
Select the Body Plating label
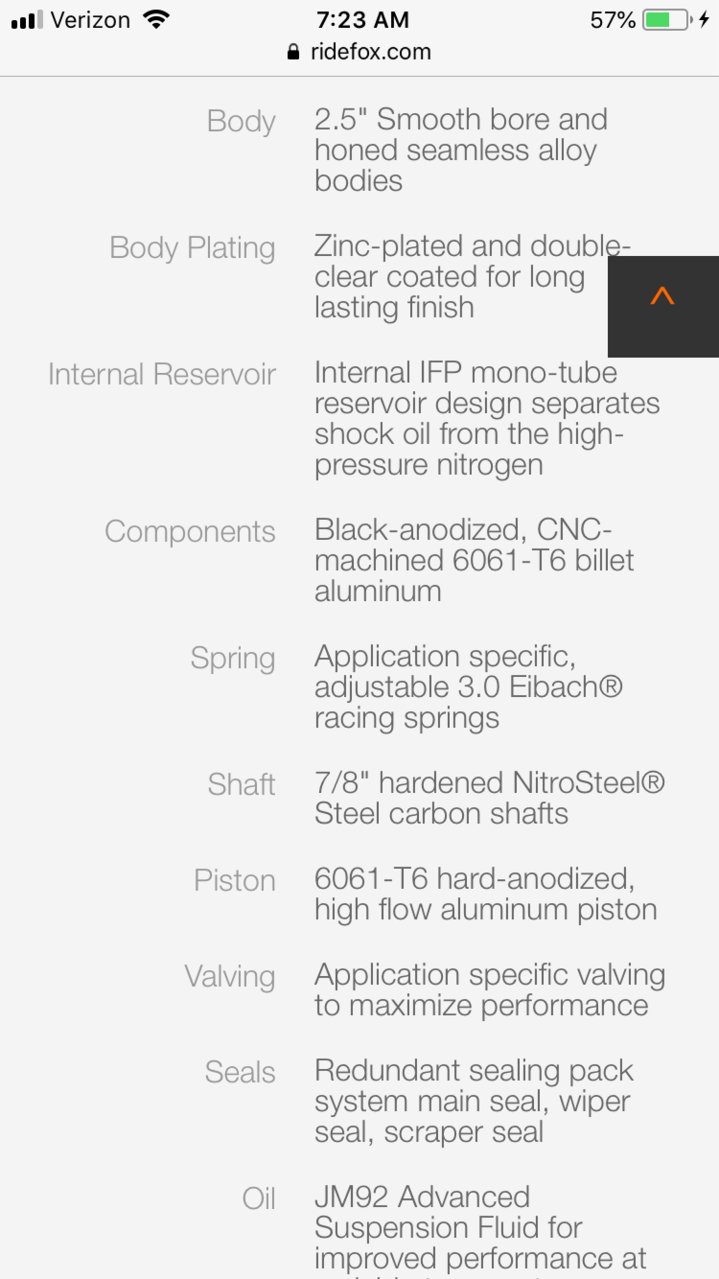pyautogui.click(x=192, y=248)
